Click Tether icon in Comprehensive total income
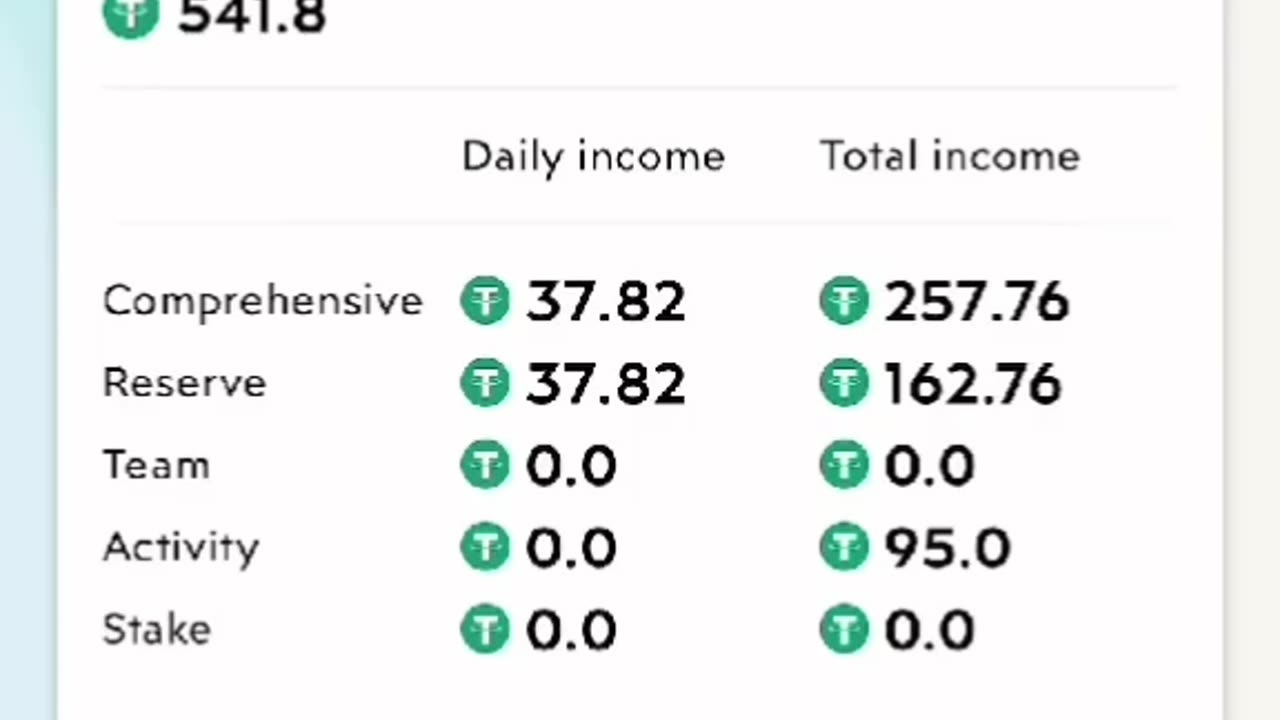This screenshot has width=1280, height=720. pyautogui.click(x=844, y=301)
